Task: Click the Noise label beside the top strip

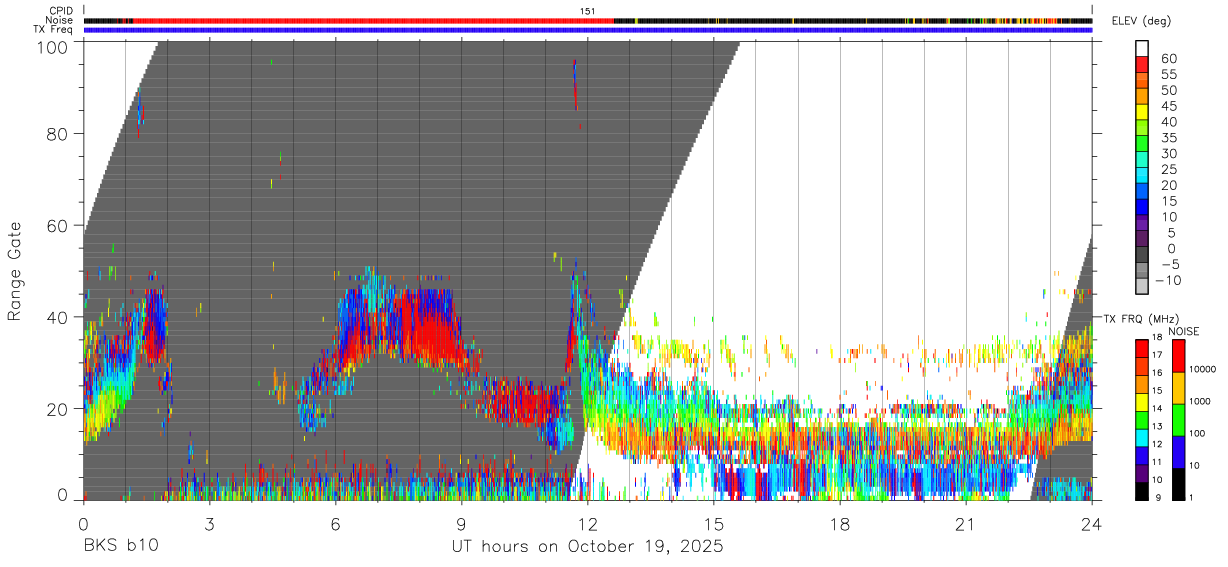Action: [59, 20]
